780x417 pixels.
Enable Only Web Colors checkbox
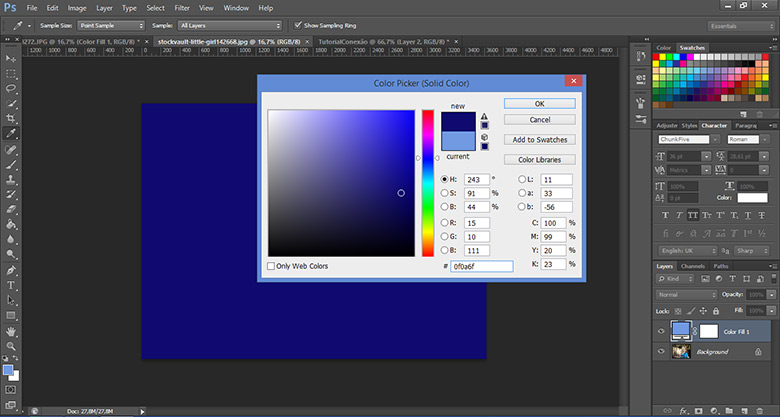[272, 266]
